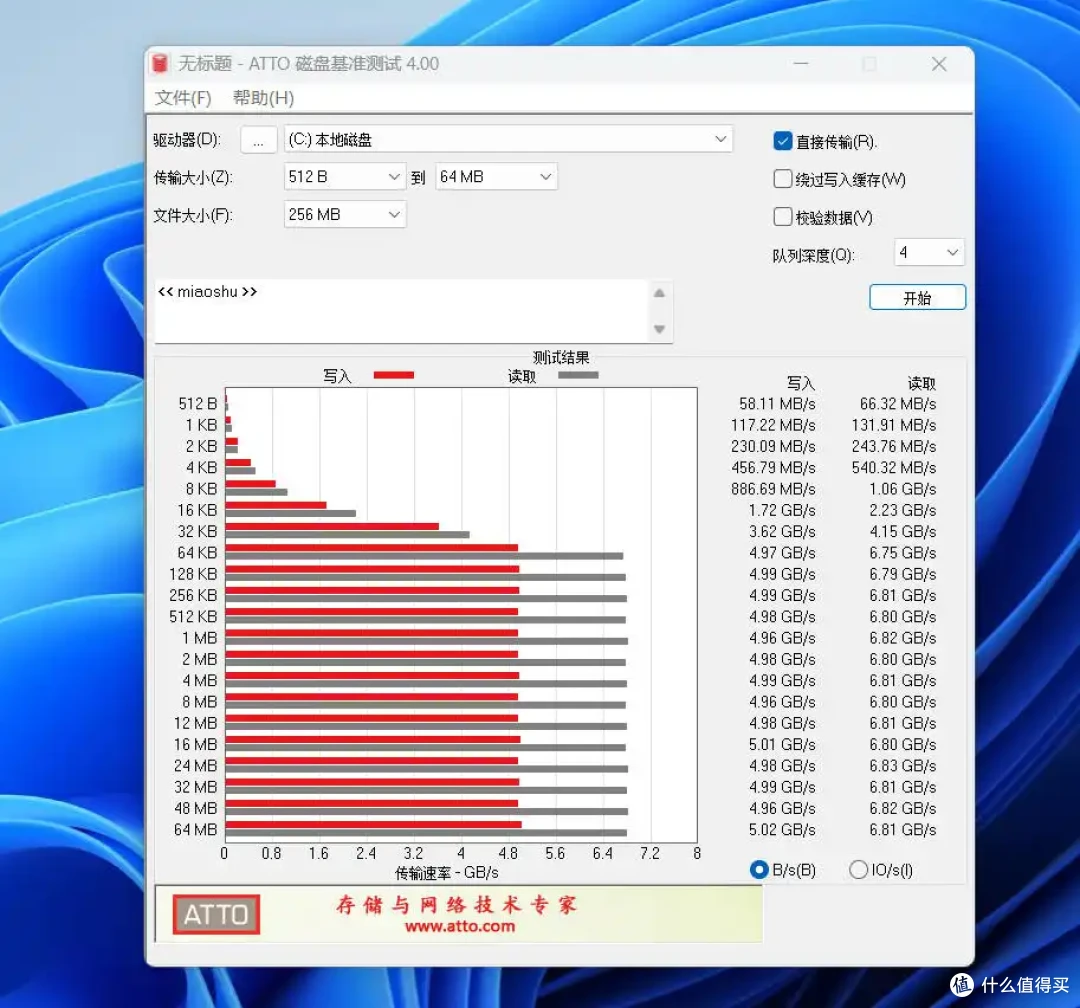The width and height of the screenshot is (1080, 1008).
Task: Open the queue depth dropdown showing 4
Action: (x=929, y=252)
